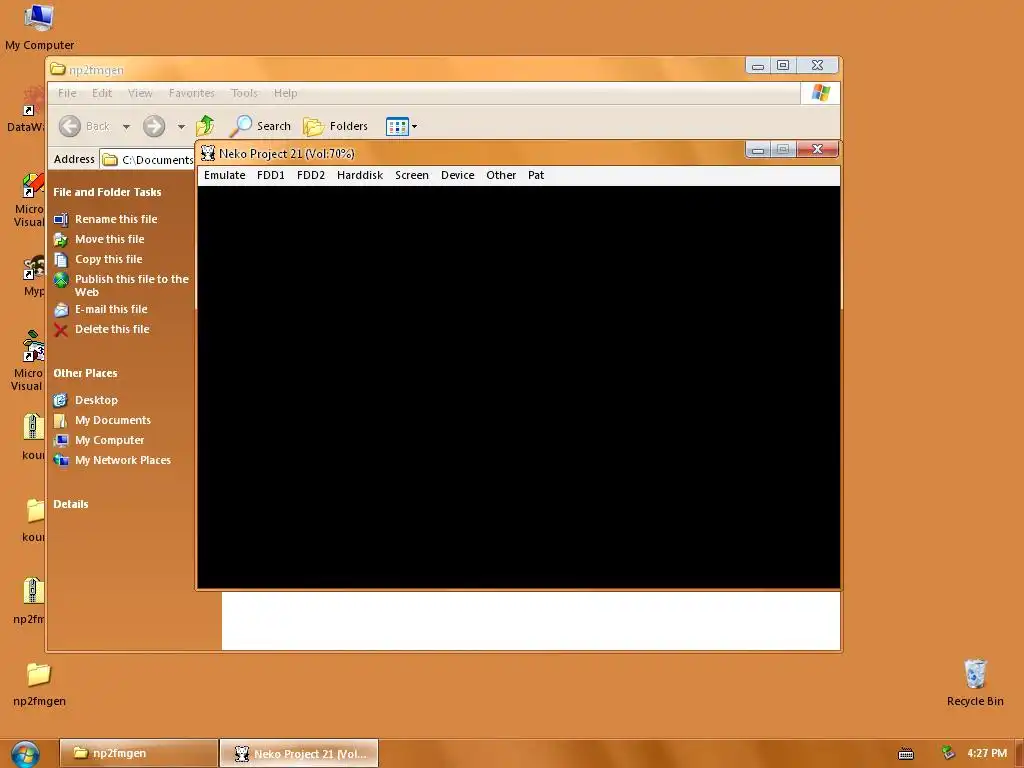Open the Emulate menu in Neko Project
Screen dimensions: 1024x768
point(224,175)
